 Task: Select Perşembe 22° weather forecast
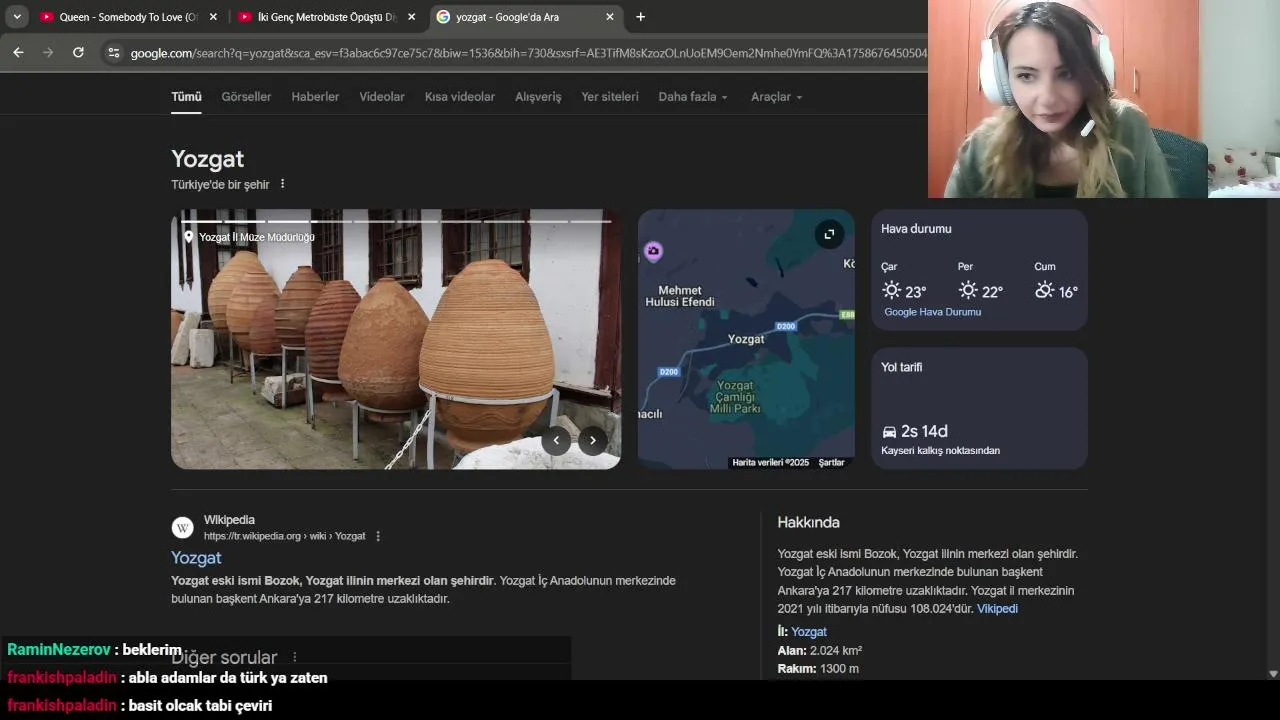click(980, 282)
